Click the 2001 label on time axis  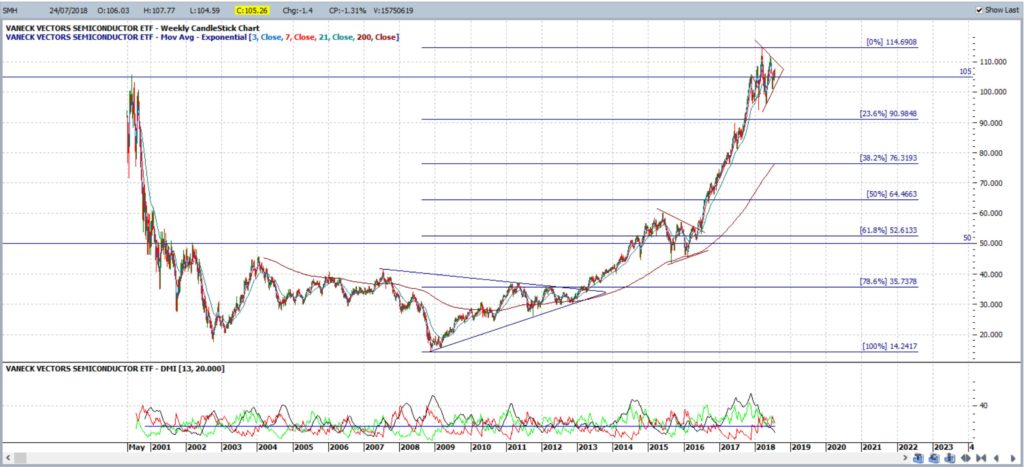(x=161, y=447)
